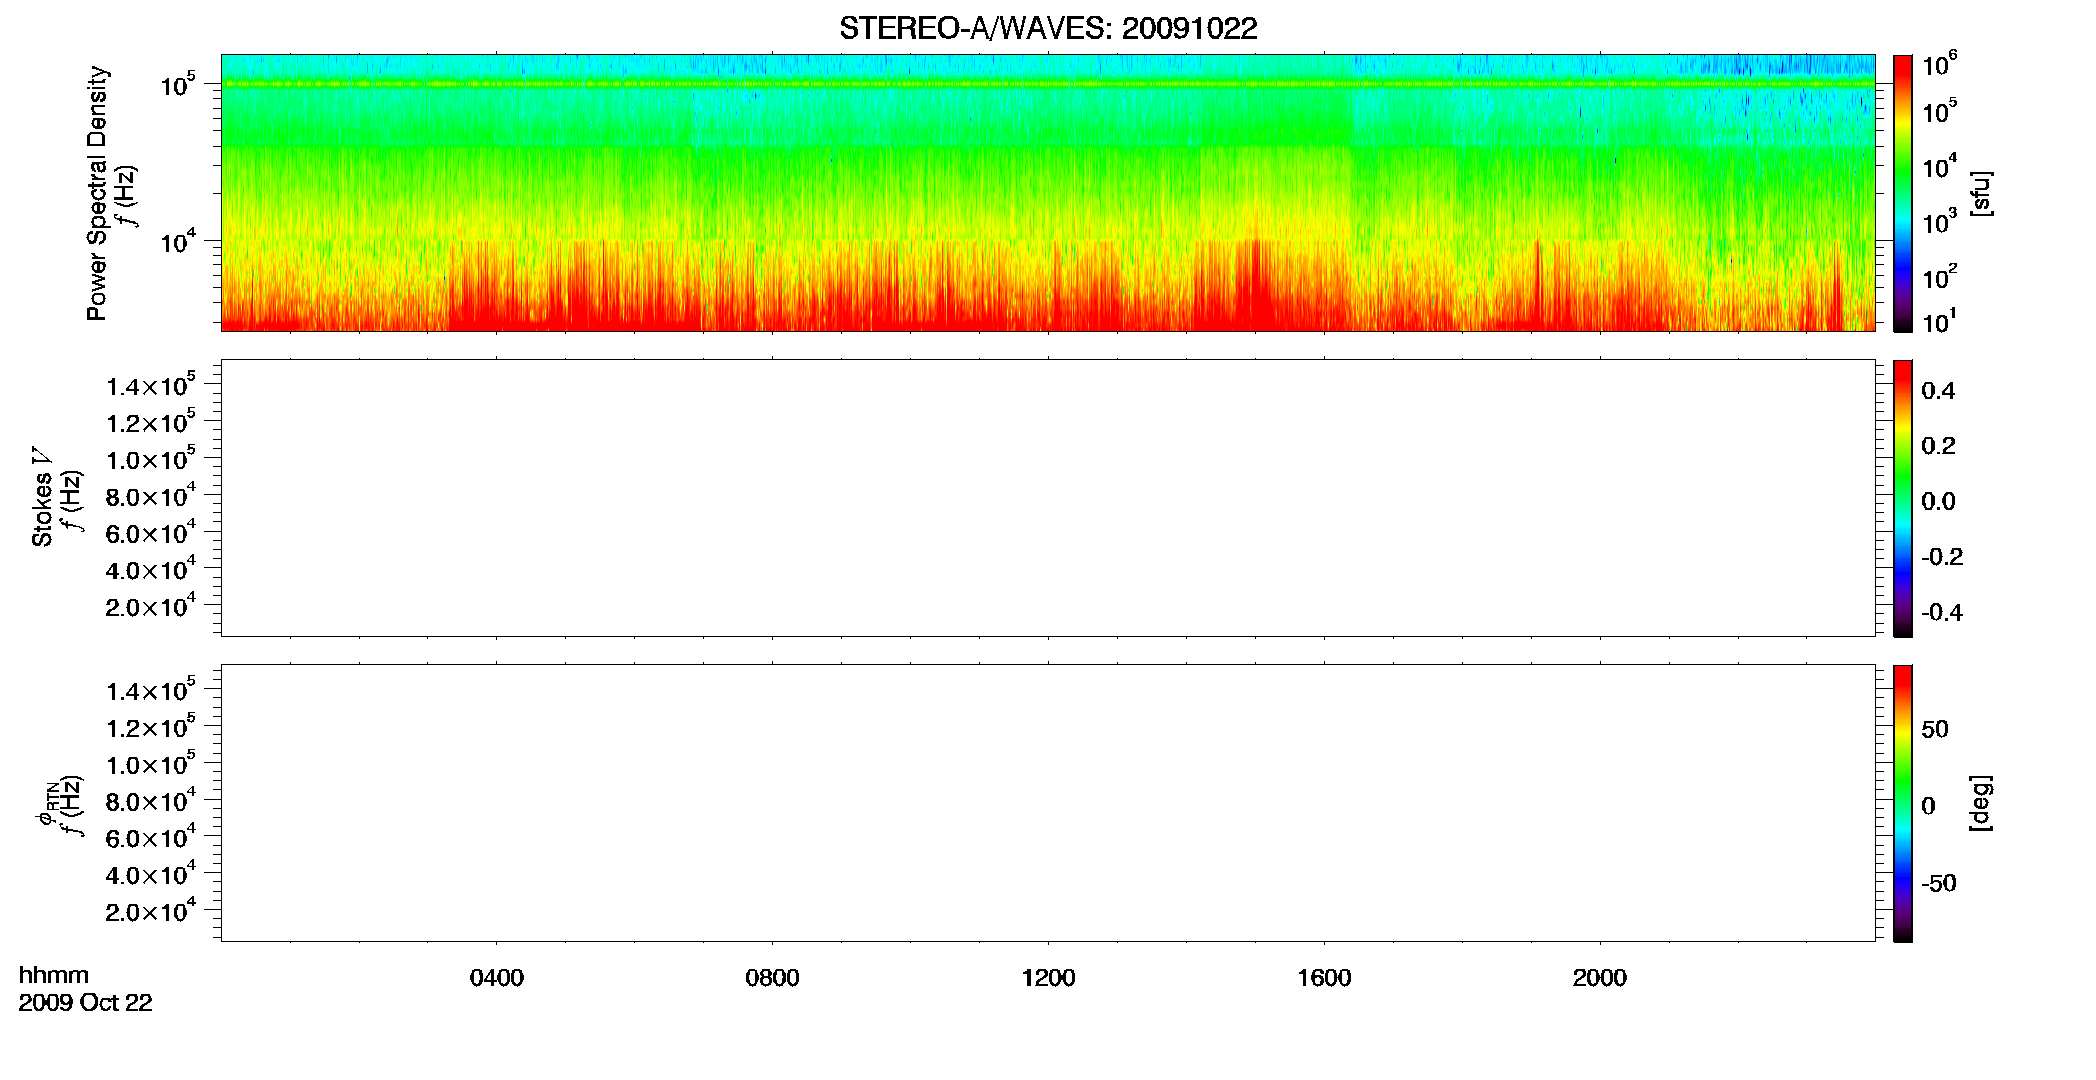The image size is (2096, 1080).
Task: Click the empty phi RTN panel
Action: [x=1048, y=803]
